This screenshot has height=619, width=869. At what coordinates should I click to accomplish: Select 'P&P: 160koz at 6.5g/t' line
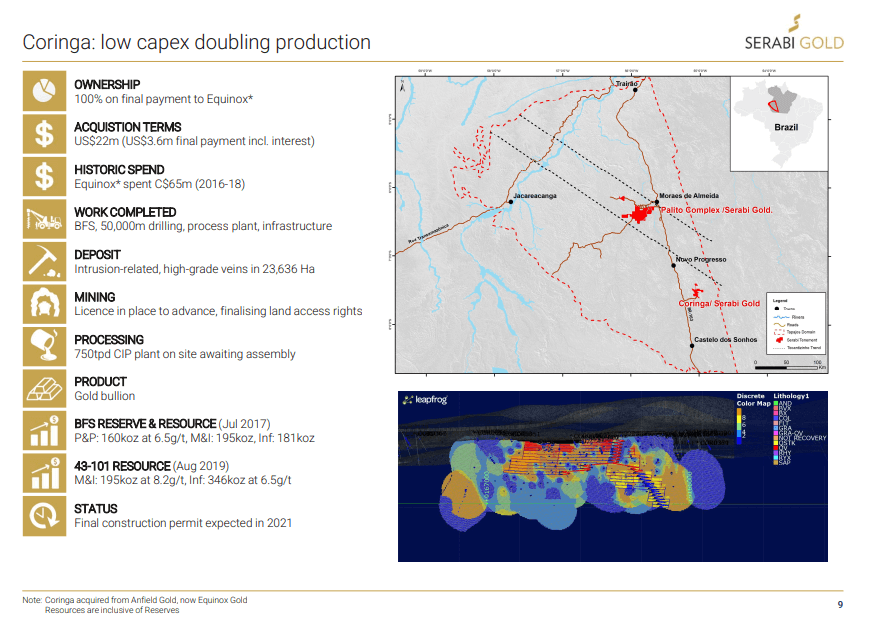click(x=195, y=438)
